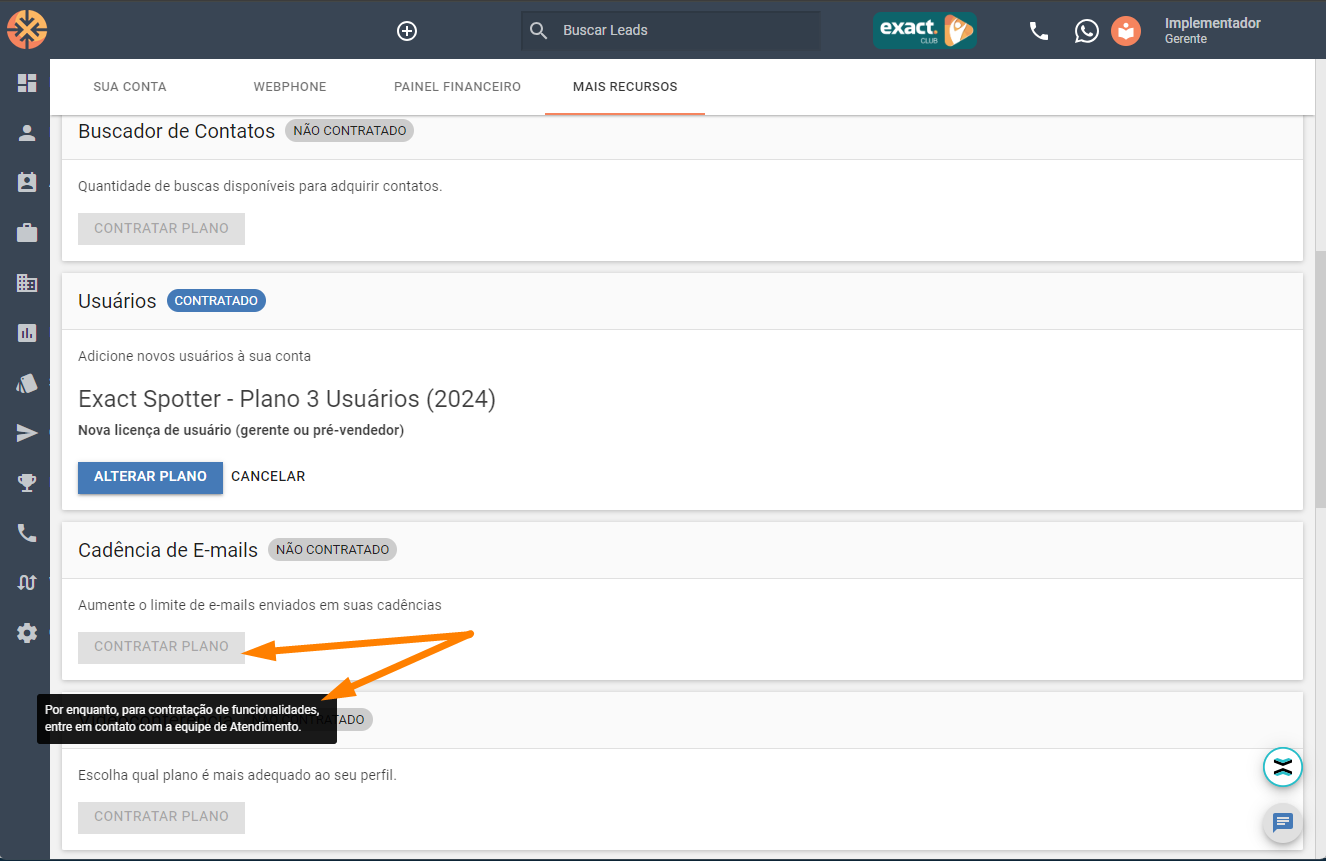Click the ALTERAR PLANO button

[x=150, y=476]
